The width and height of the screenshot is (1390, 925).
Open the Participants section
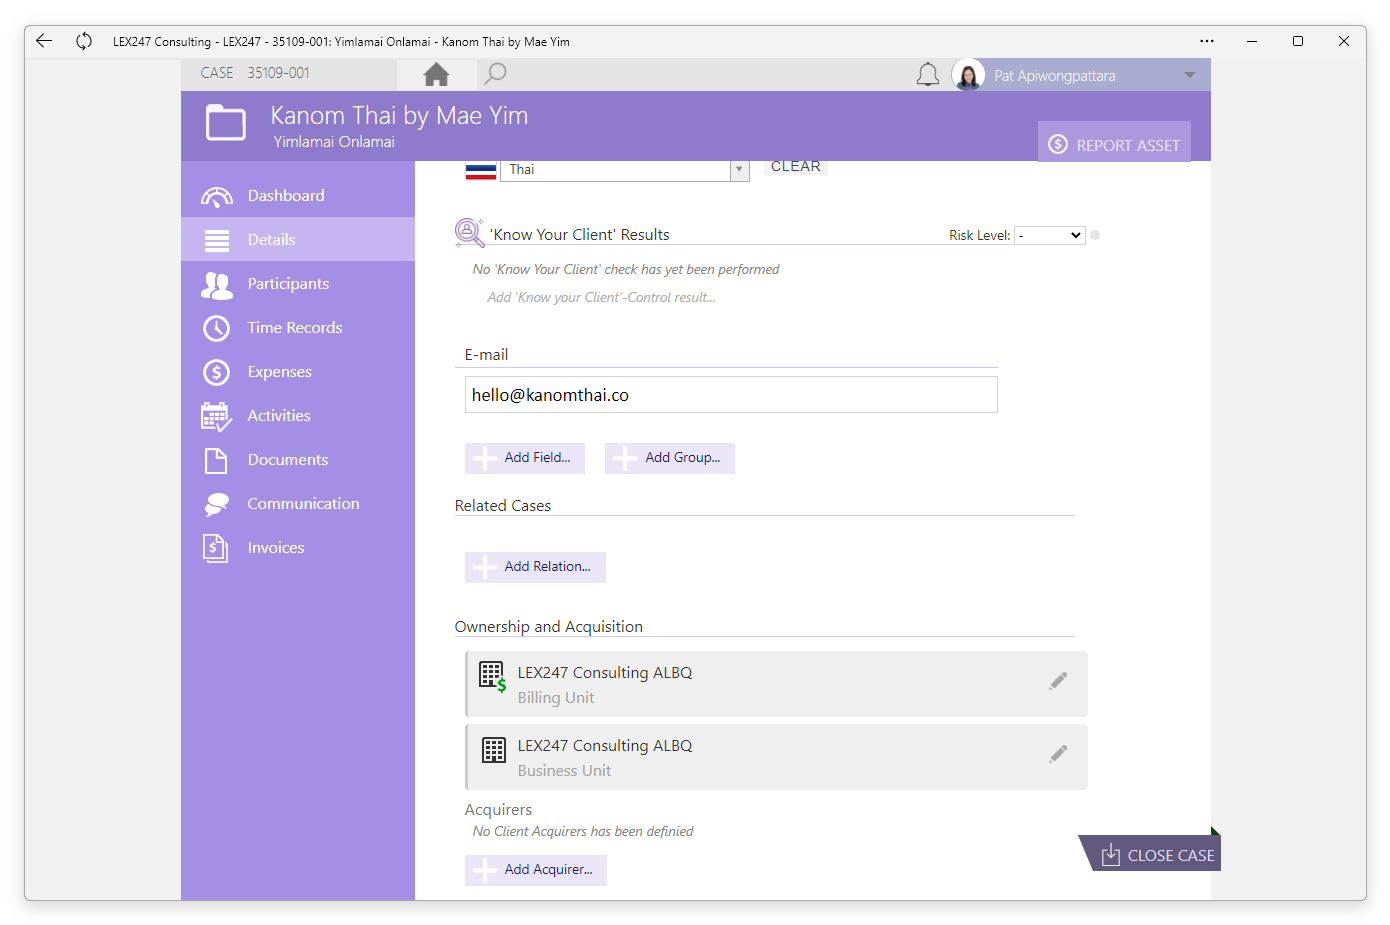click(x=298, y=283)
